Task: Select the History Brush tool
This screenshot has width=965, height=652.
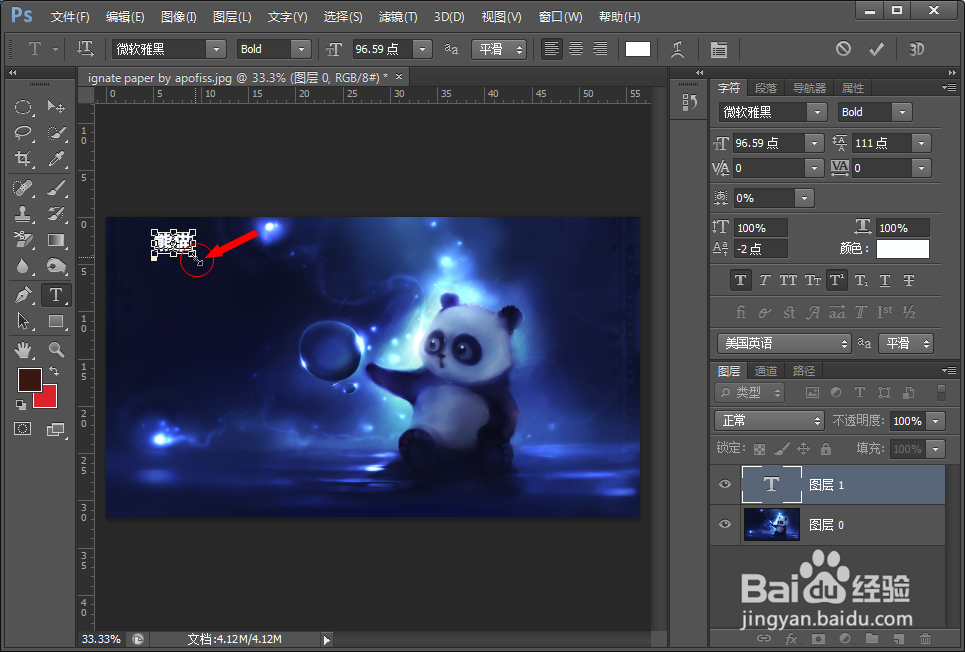Action: pyautogui.click(x=56, y=214)
